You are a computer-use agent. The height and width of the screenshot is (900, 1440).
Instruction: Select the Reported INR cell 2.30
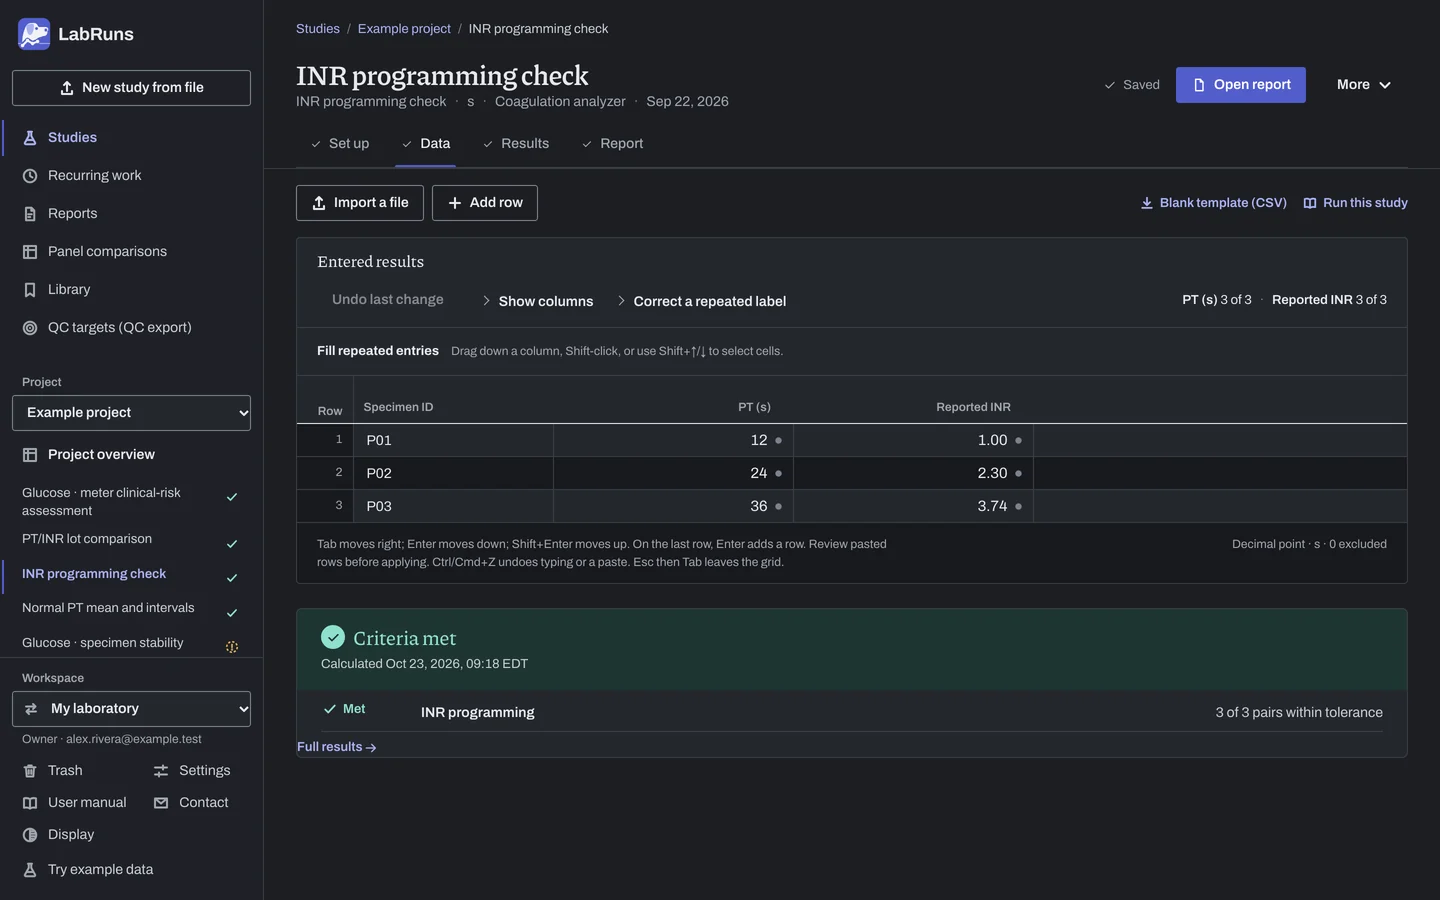(914, 473)
